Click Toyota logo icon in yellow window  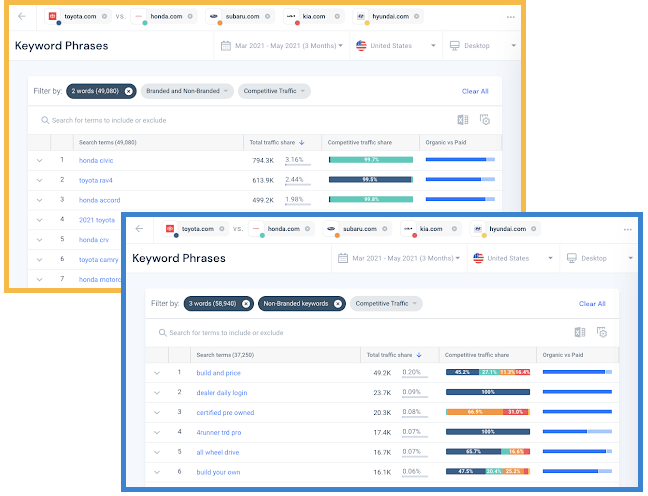tap(52, 16)
